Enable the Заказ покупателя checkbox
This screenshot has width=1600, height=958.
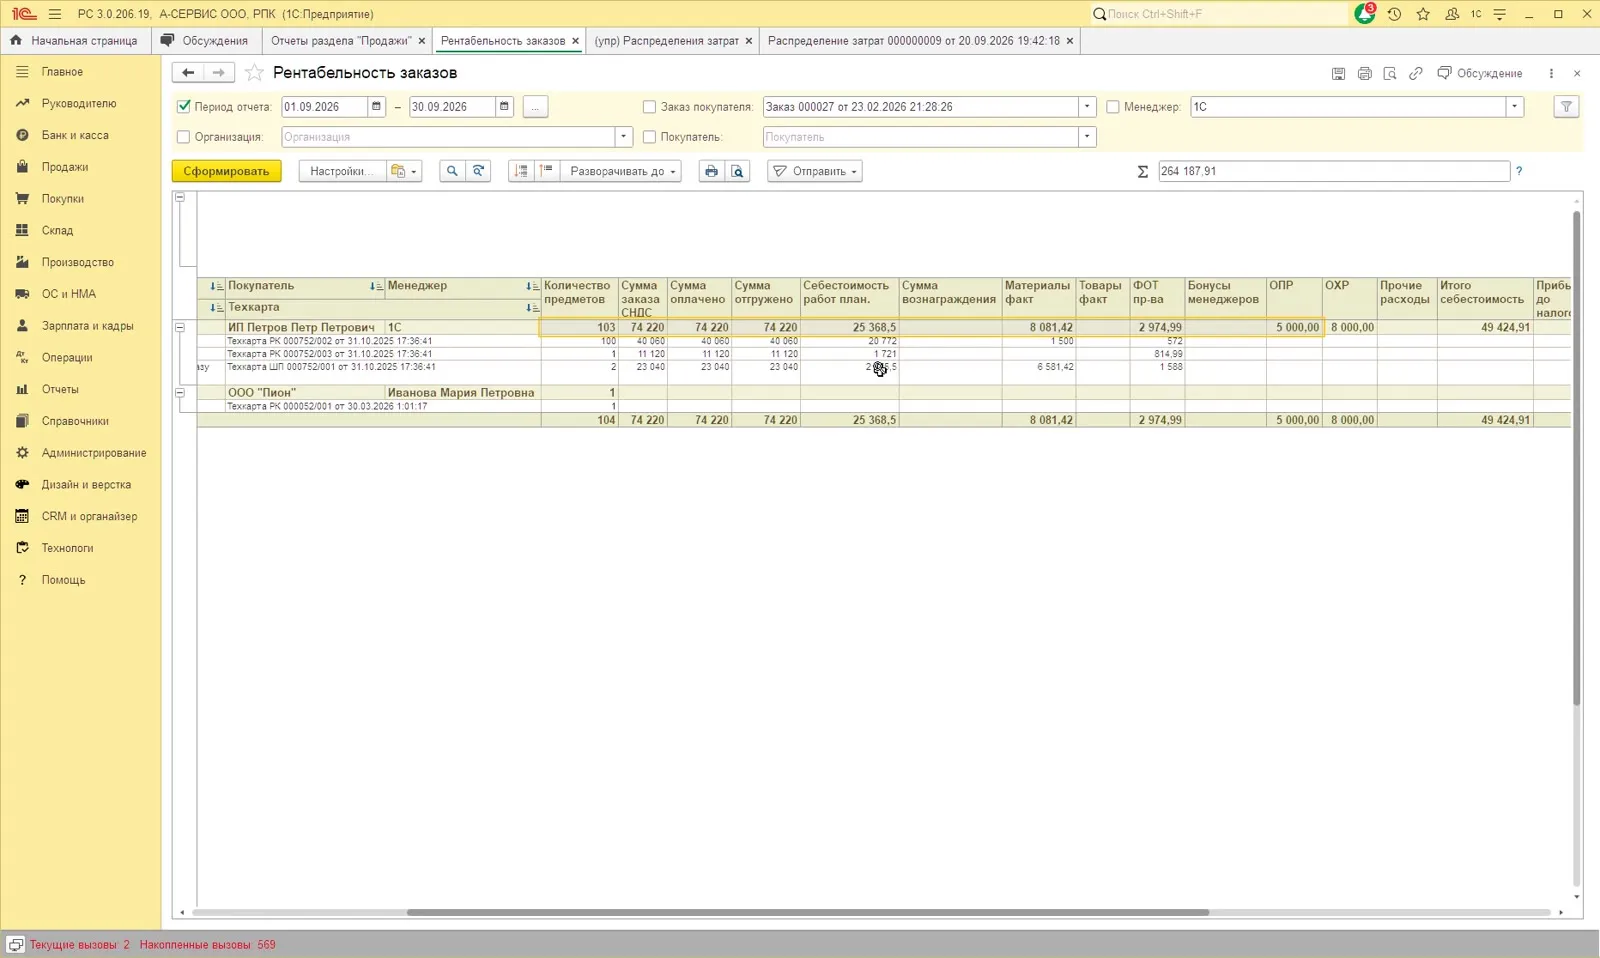pyautogui.click(x=650, y=107)
